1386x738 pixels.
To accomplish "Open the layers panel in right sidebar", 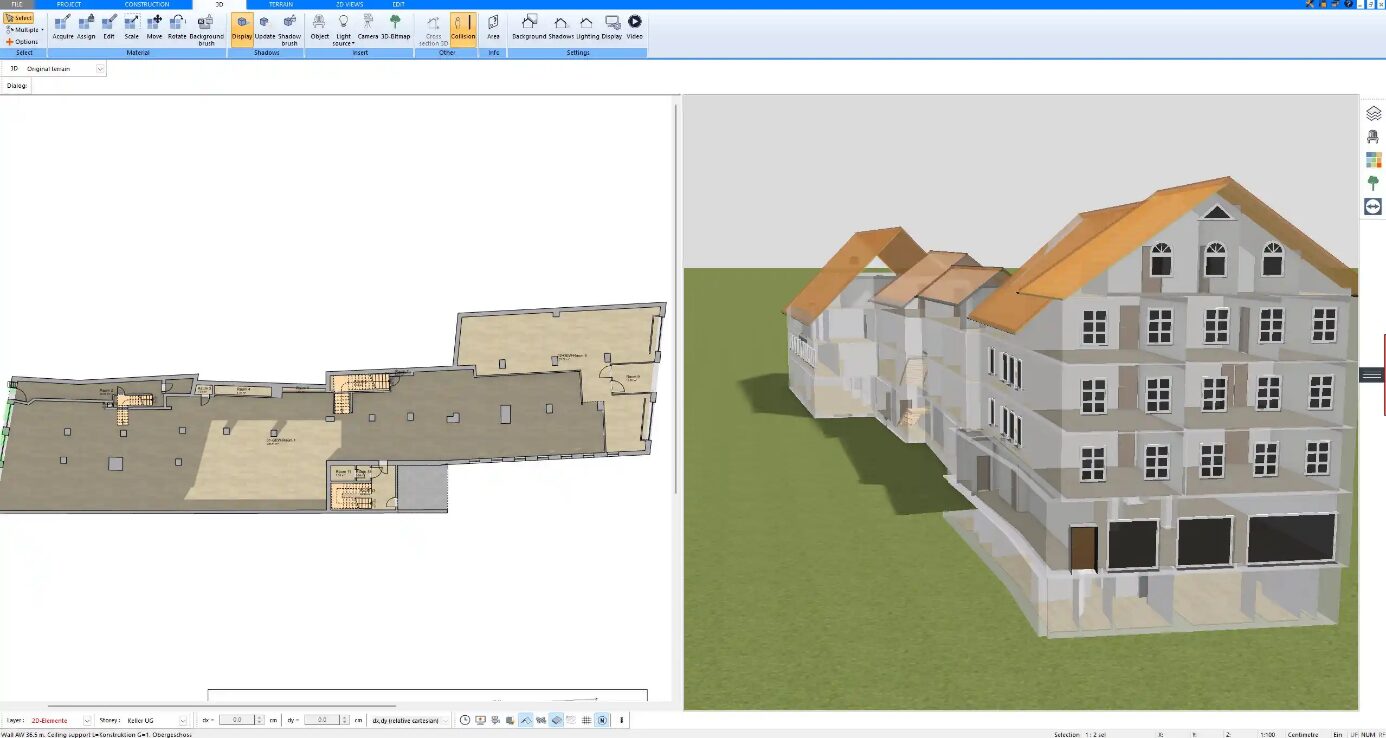I will click(1373, 114).
